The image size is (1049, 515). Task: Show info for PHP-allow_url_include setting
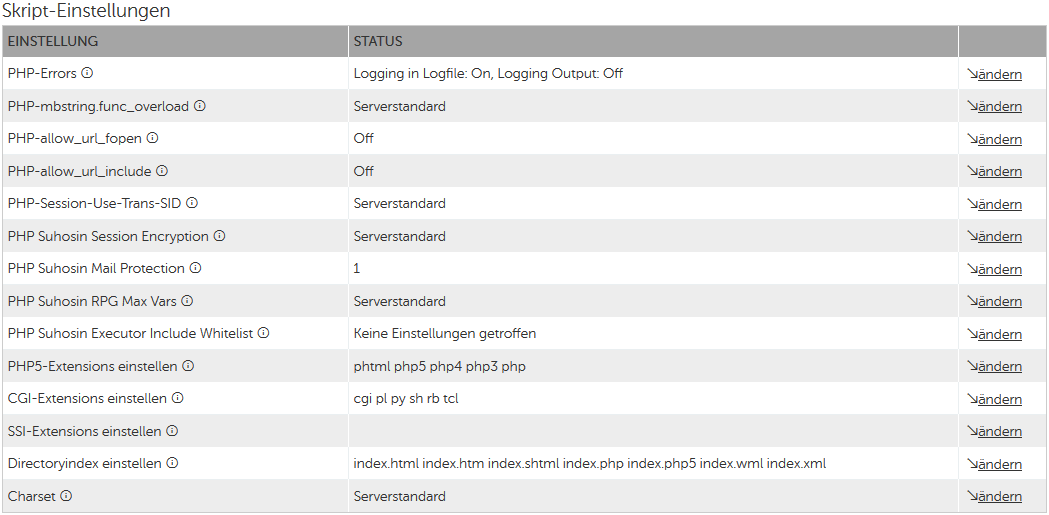click(x=162, y=171)
